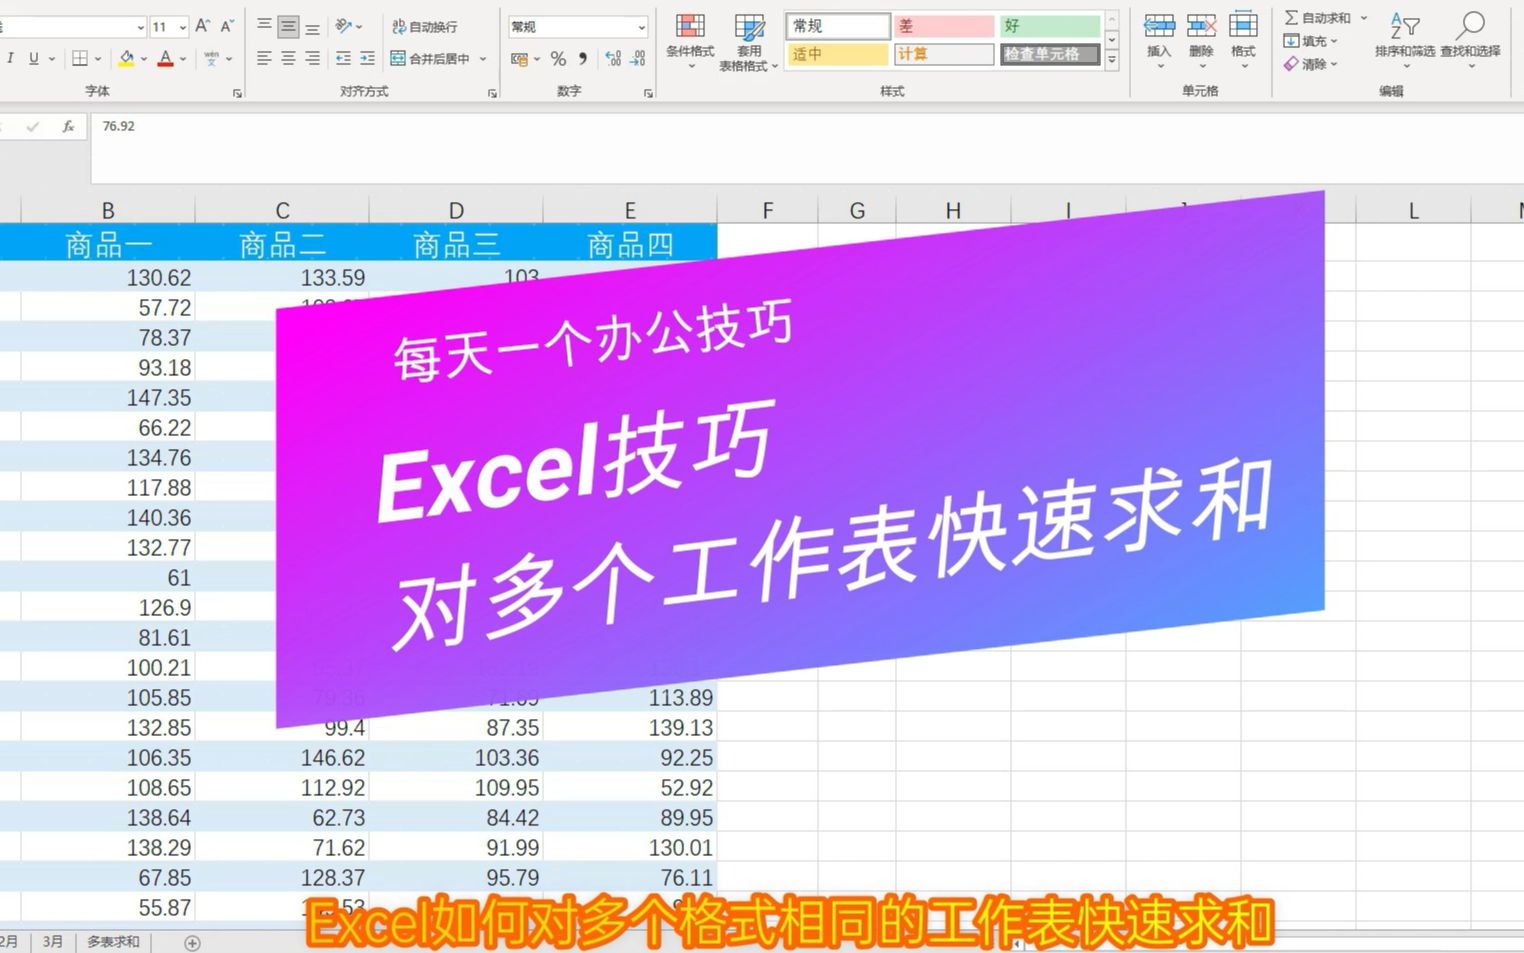Align cell text left
Viewport: 1524px width, 953px height.
pos(264,59)
